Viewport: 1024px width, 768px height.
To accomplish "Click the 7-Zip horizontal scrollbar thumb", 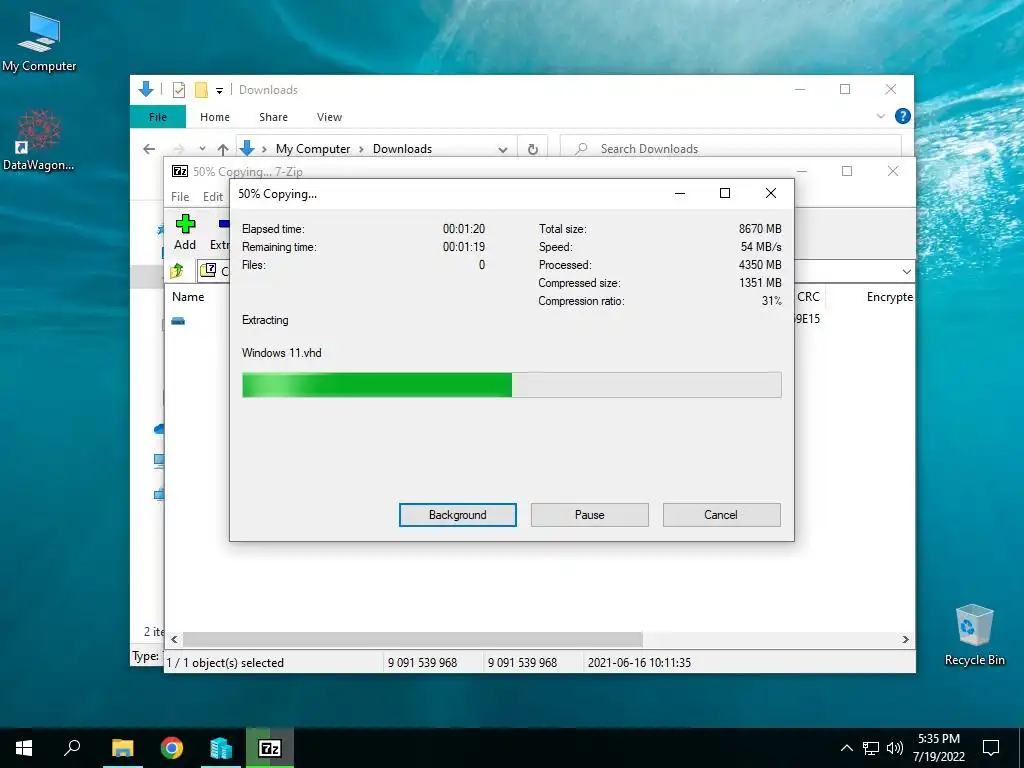I will (413, 639).
